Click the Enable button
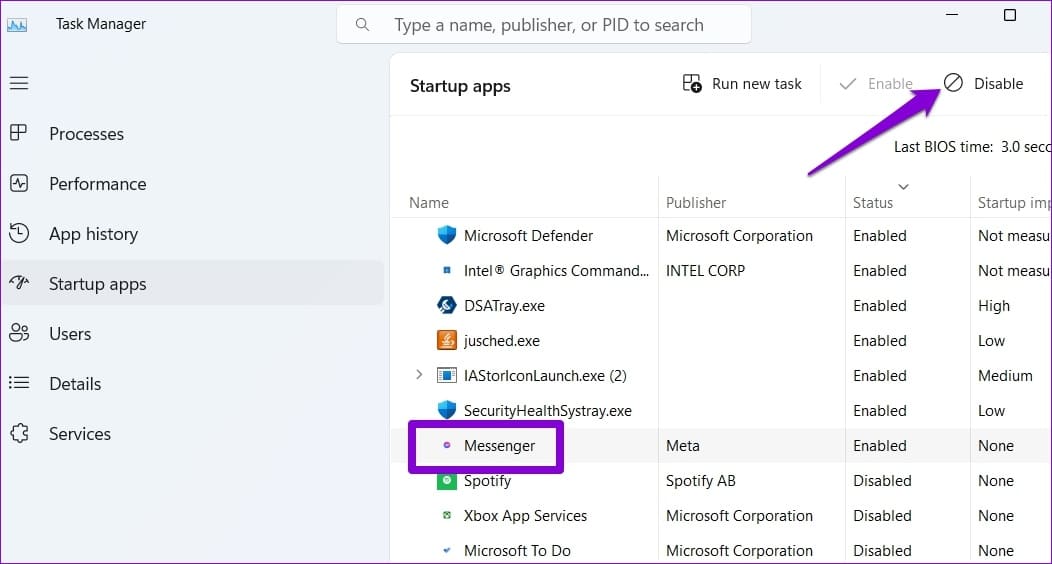This screenshot has width=1052, height=564. tap(876, 84)
